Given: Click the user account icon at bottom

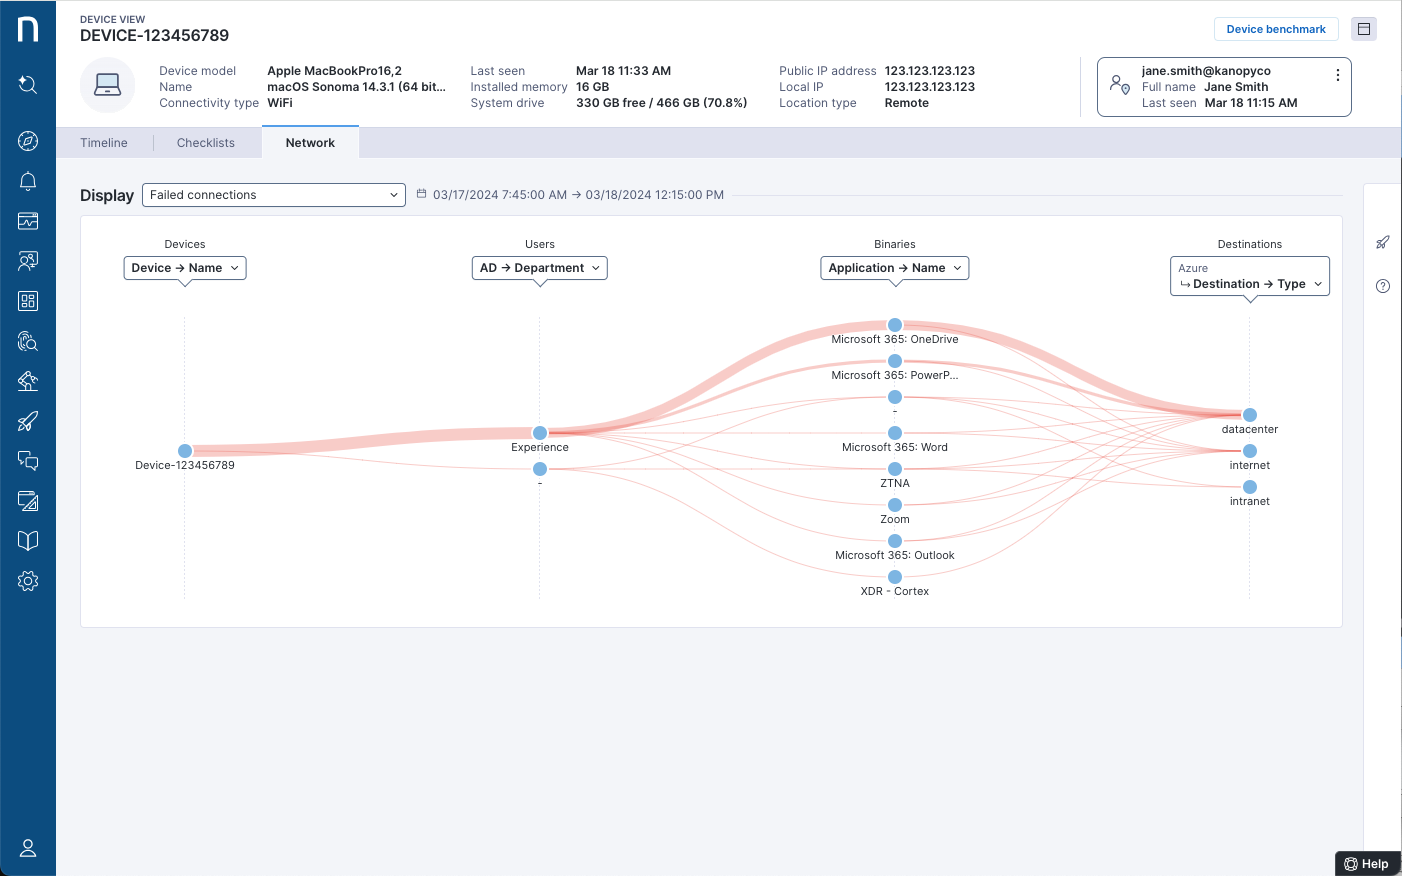Looking at the screenshot, I should [28, 848].
